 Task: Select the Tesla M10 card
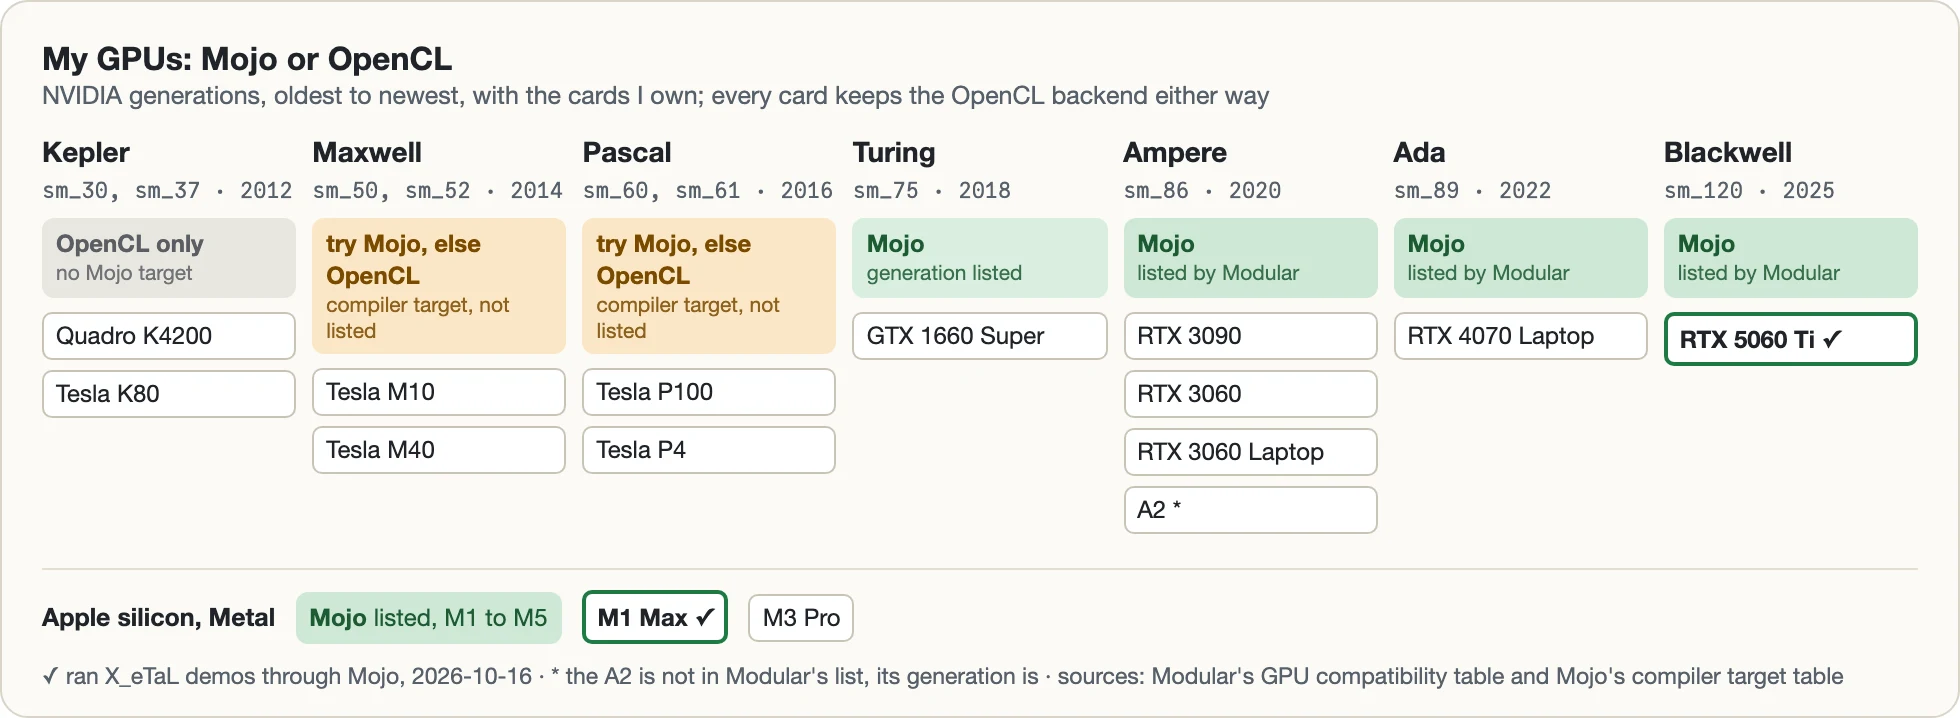[439, 392]
